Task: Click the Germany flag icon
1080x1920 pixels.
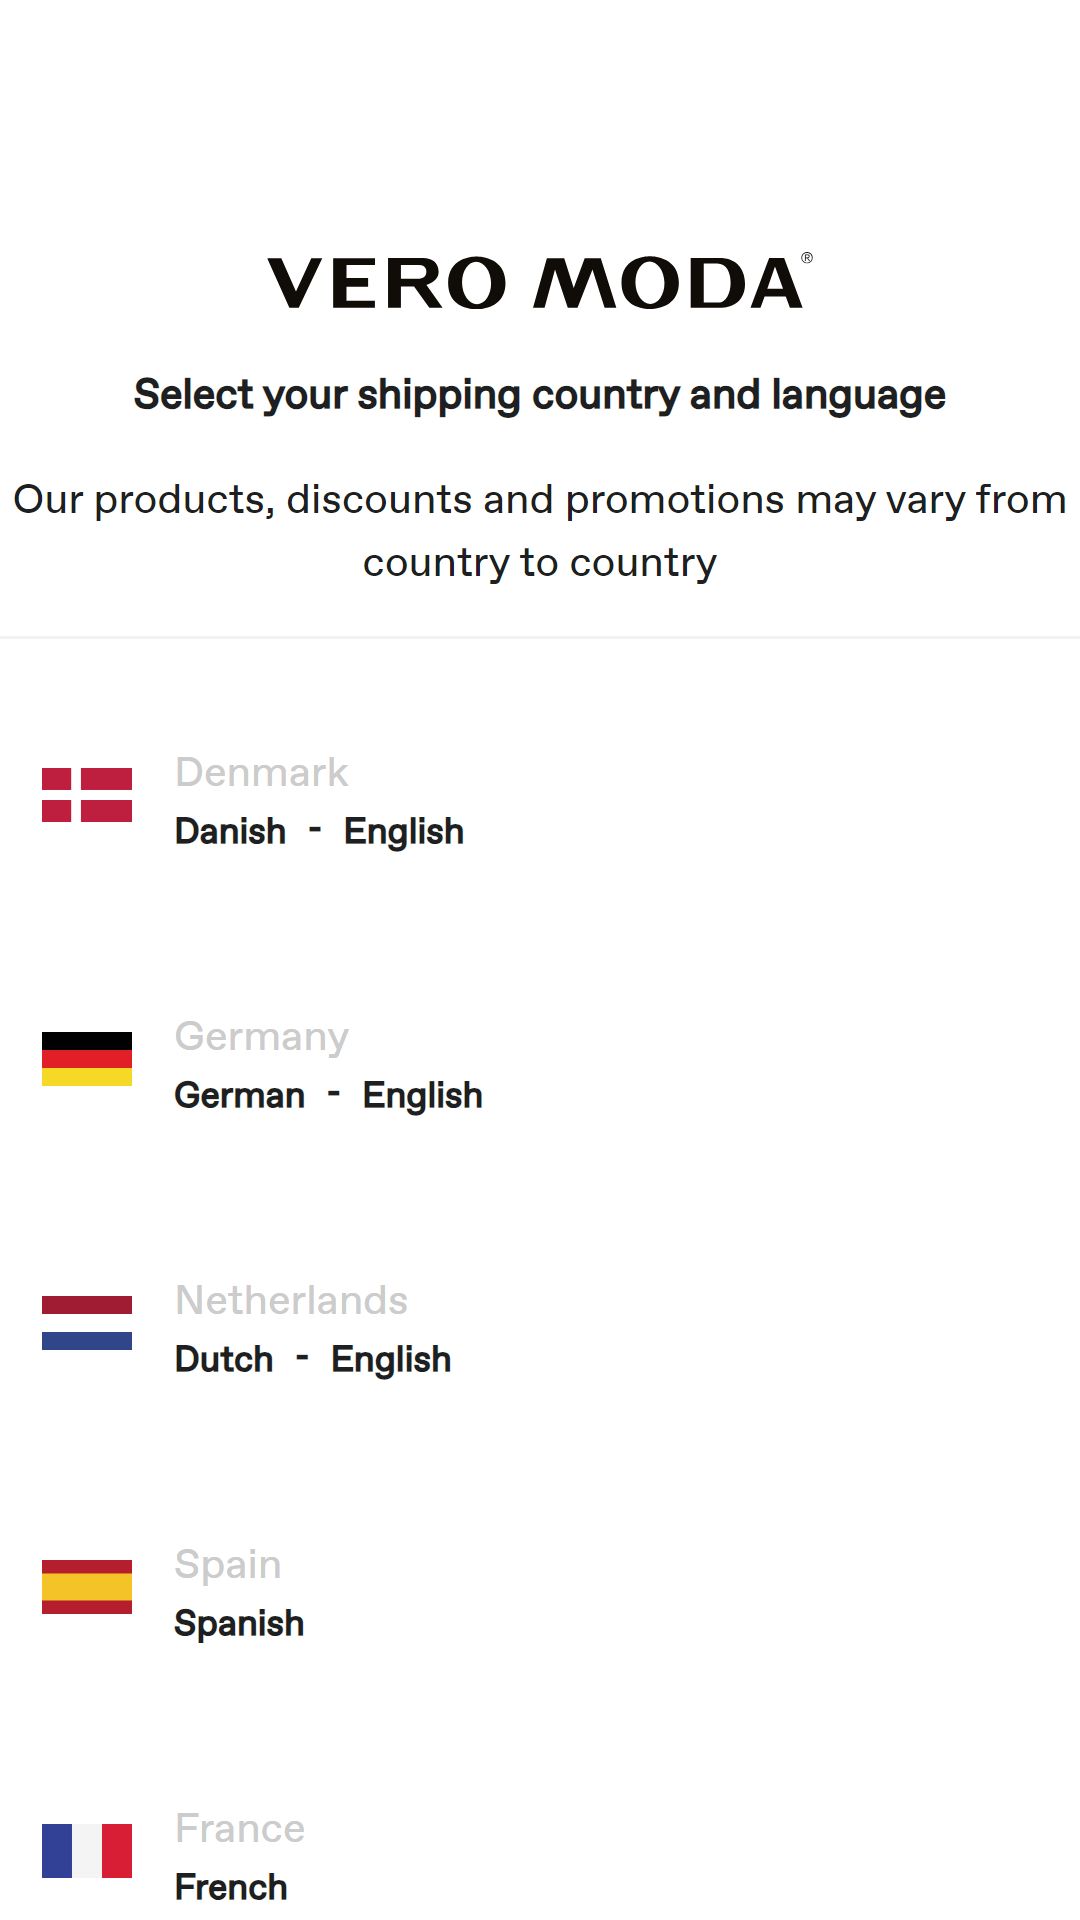Action: (x=87, y=1059)
